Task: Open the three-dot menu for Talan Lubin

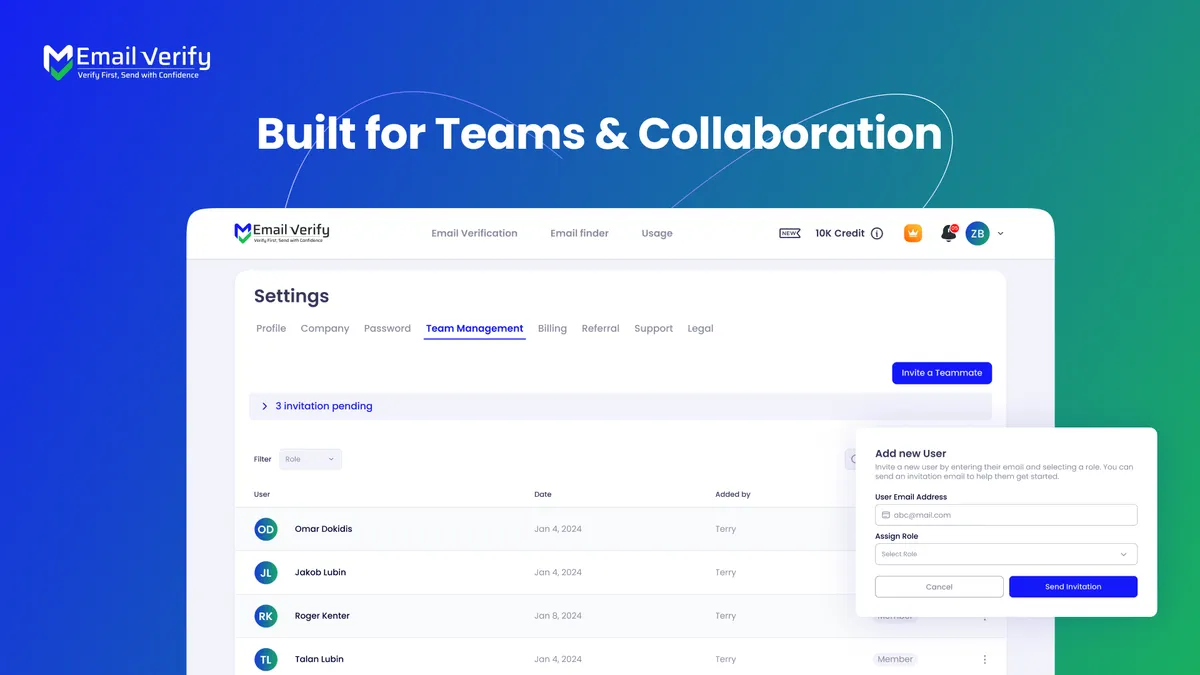Action: [985, 660]
